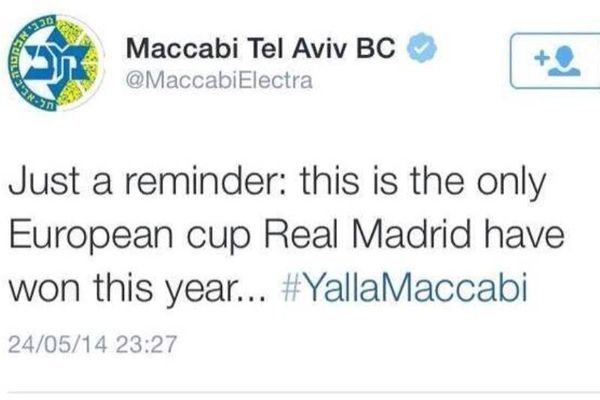Click the blue Star of David in the logo
Image resolution: width=600 pixels, height=400 pixels.
pyautogui.click(x=54, y=62)
